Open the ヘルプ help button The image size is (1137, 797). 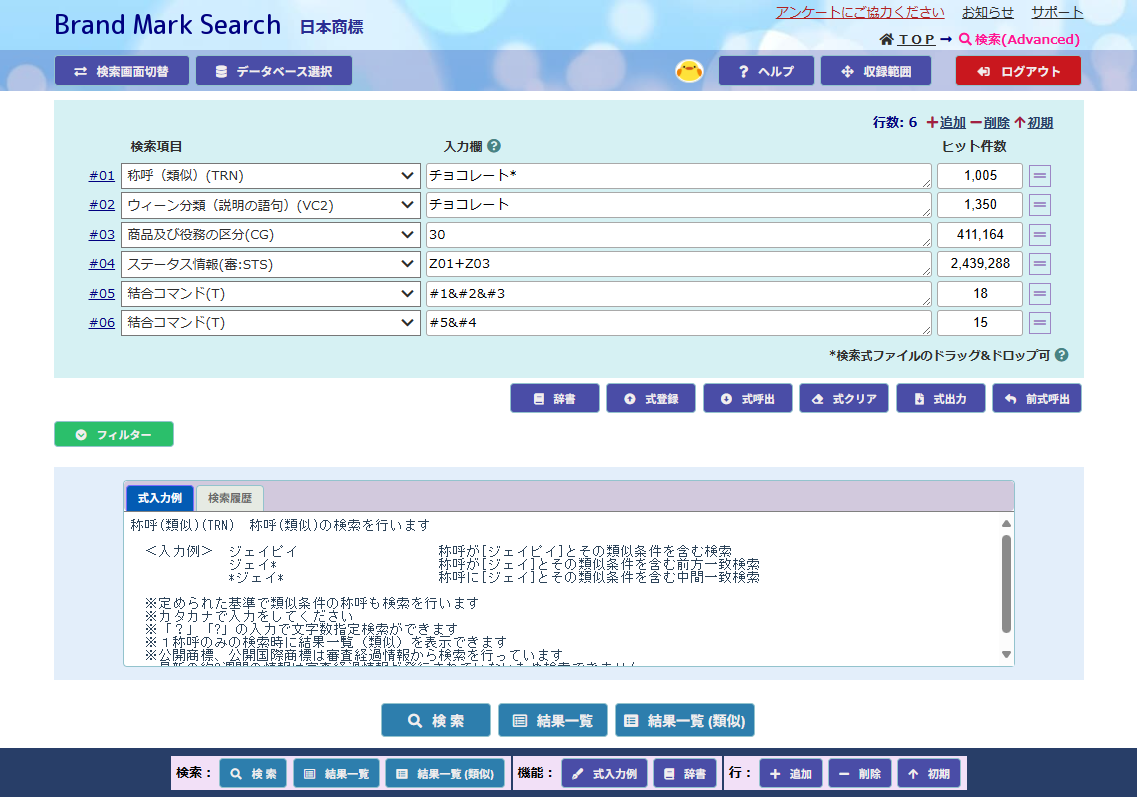point(766,71)
